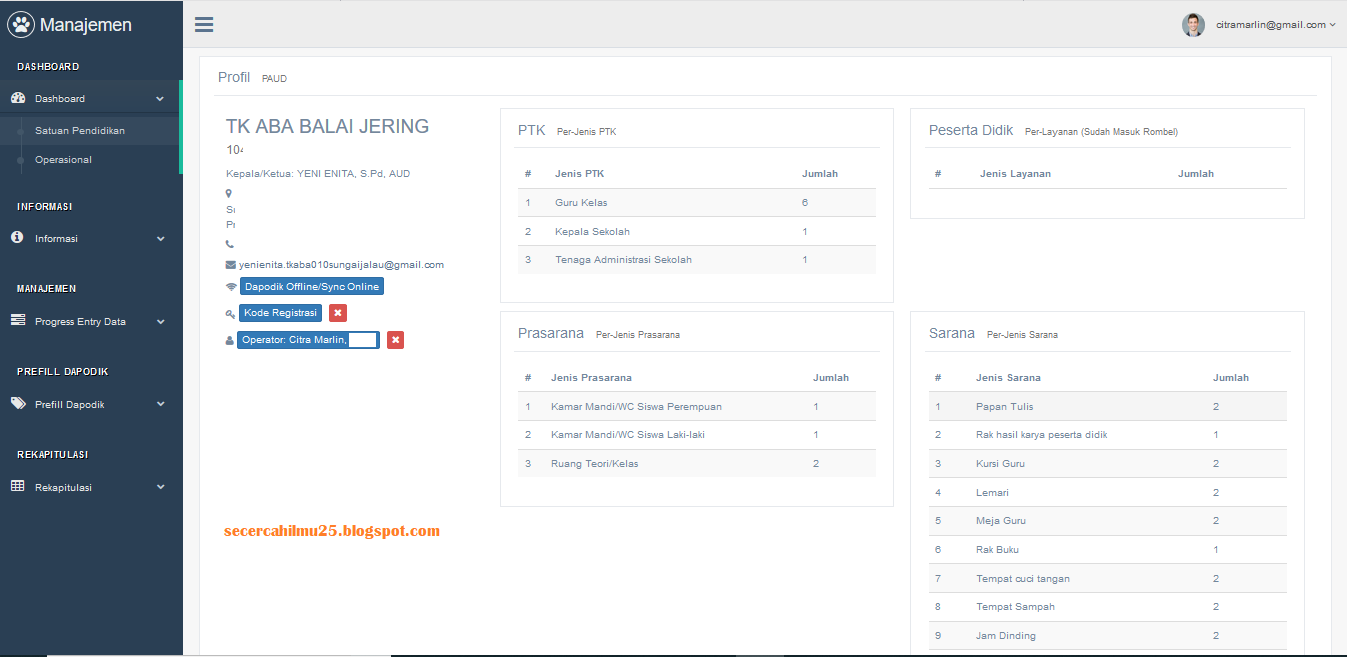Viewport: 1347px width, 657px height.
Task: Select the Kursi Guru row in Sarana
Action: point(1108,464)
